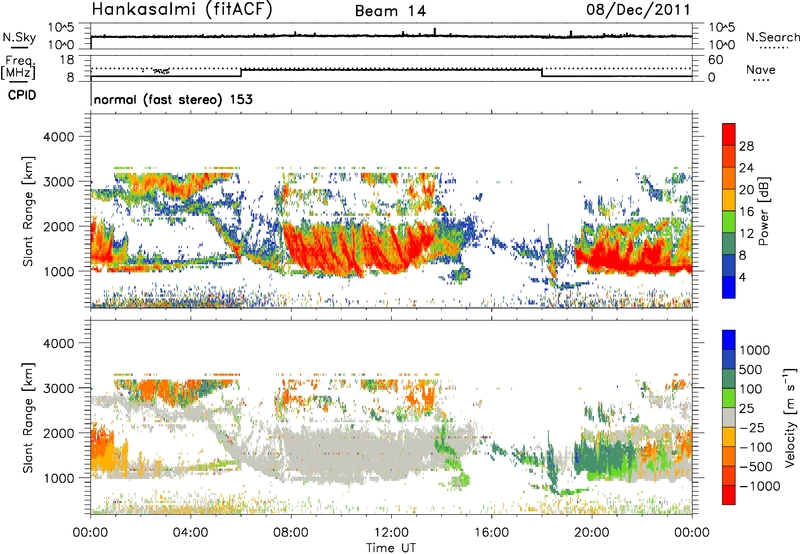Click the "16:00" time tick label

[491, 533]
